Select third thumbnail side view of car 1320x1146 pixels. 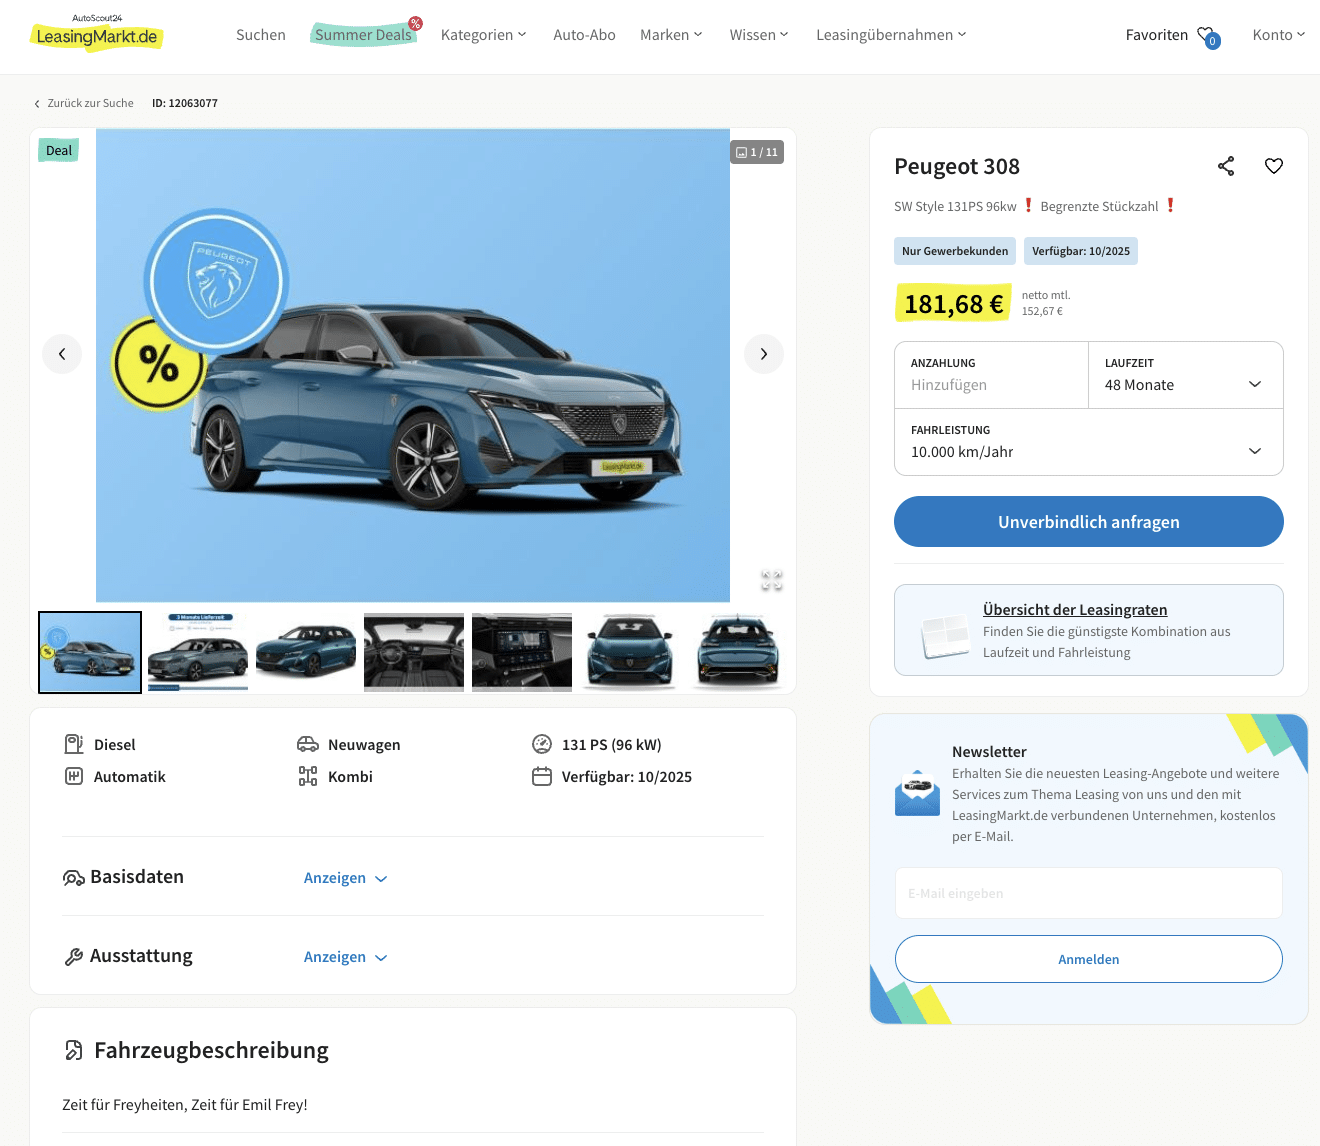[x=306, y=652]
